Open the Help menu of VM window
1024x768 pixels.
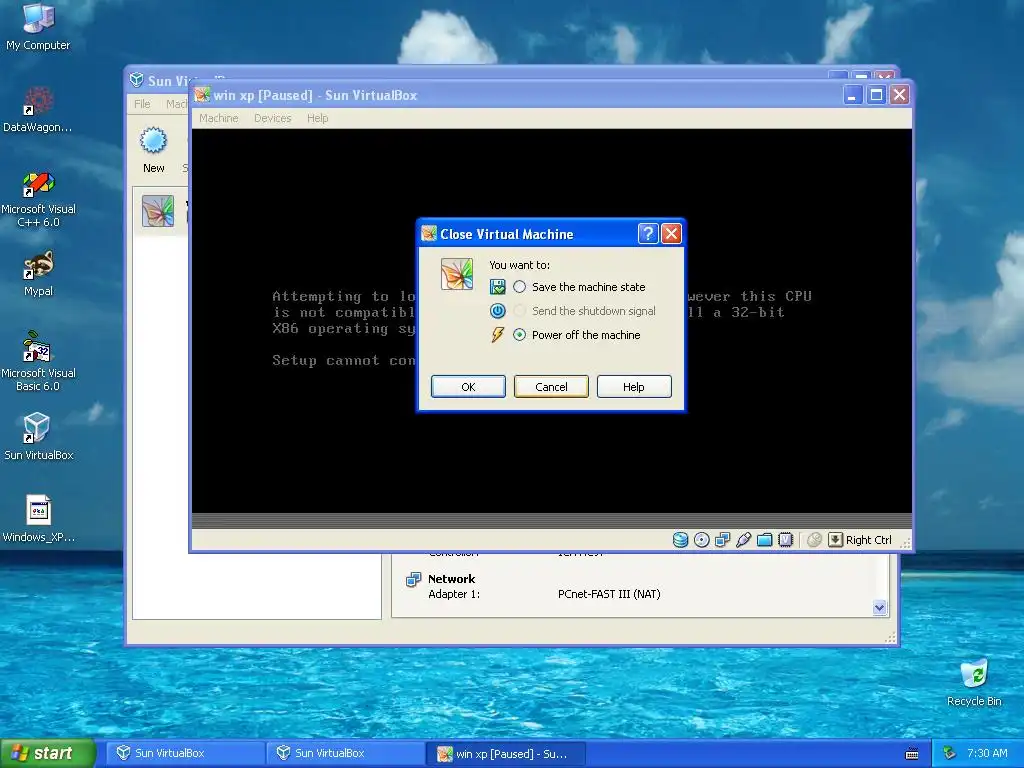(317, 118)
